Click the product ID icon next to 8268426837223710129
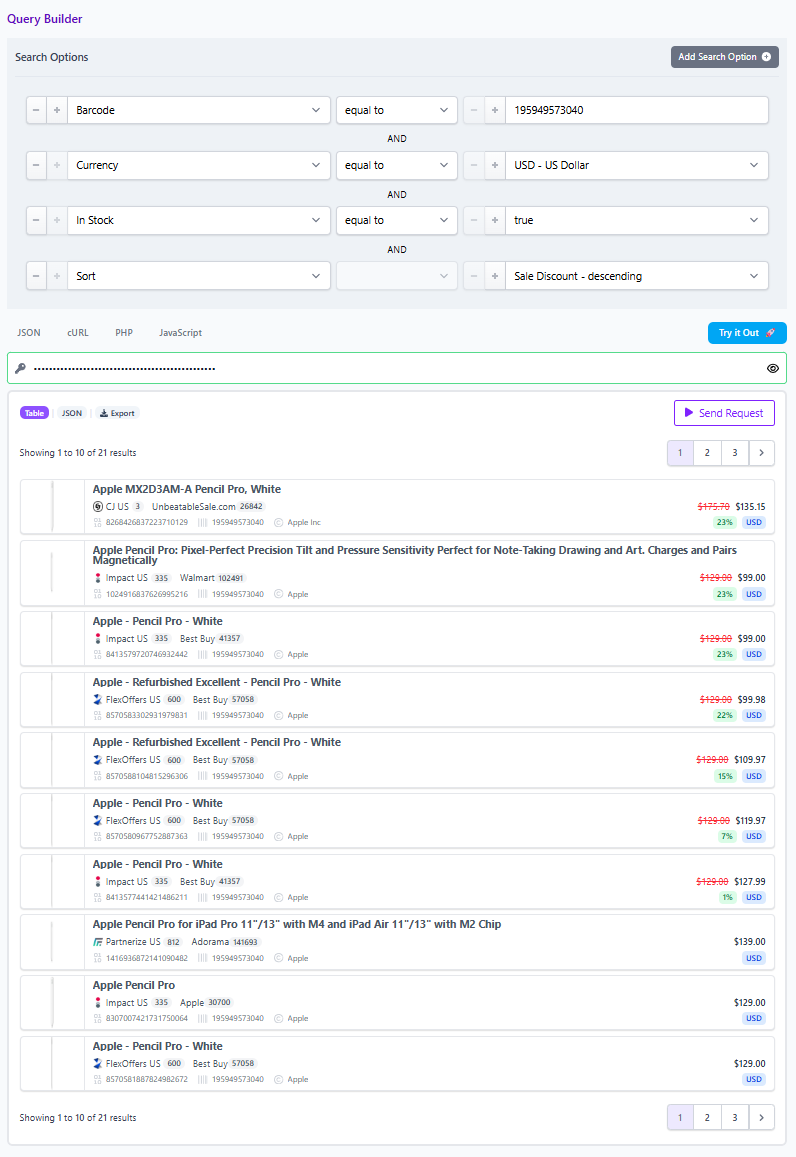796x1157 pixels. 97,522
